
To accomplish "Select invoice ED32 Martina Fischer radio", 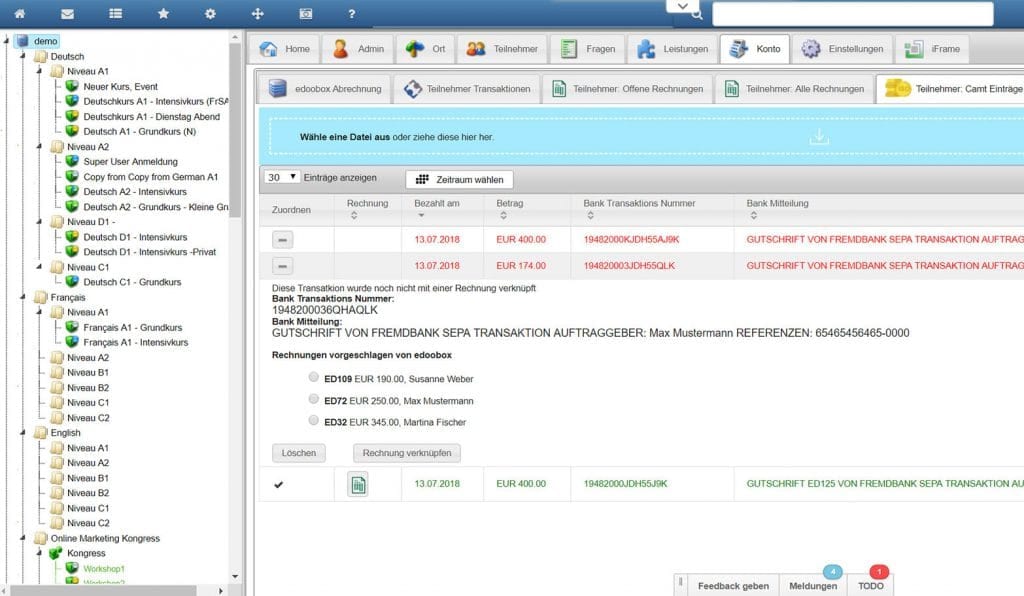I will (x=313, y=420).
